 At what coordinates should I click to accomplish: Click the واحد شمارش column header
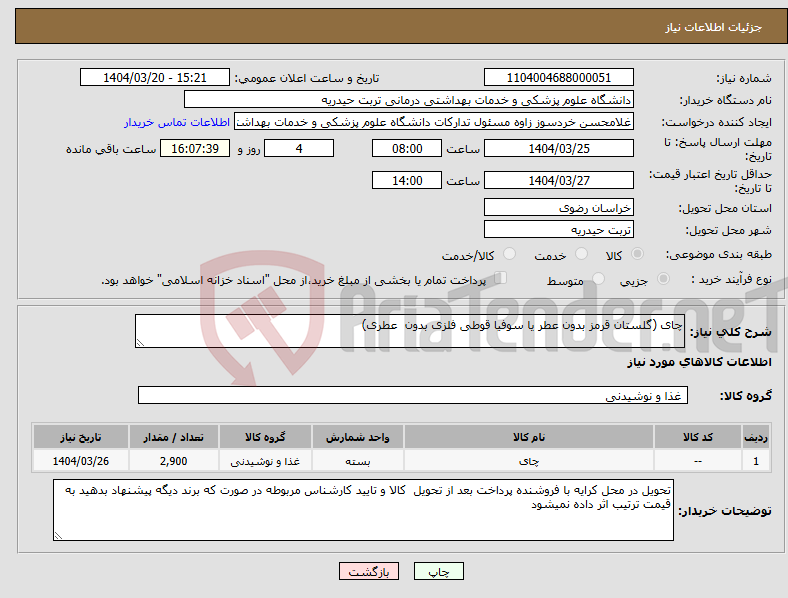click(x=357, y=437)
